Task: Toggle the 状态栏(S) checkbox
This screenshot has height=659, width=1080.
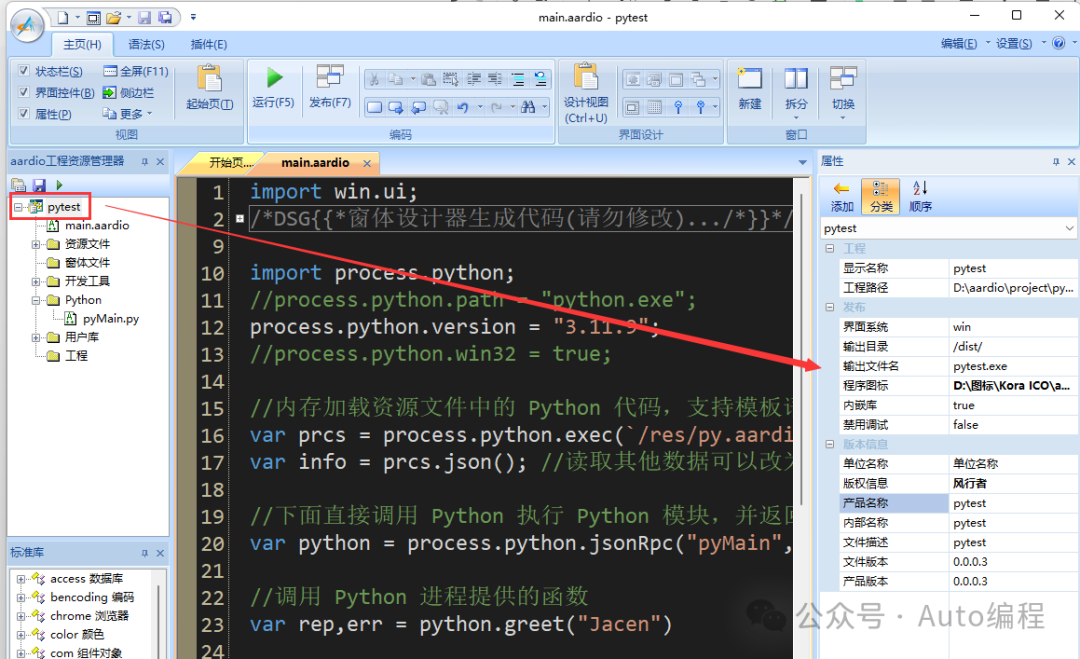Action: (x=25, y=71)
